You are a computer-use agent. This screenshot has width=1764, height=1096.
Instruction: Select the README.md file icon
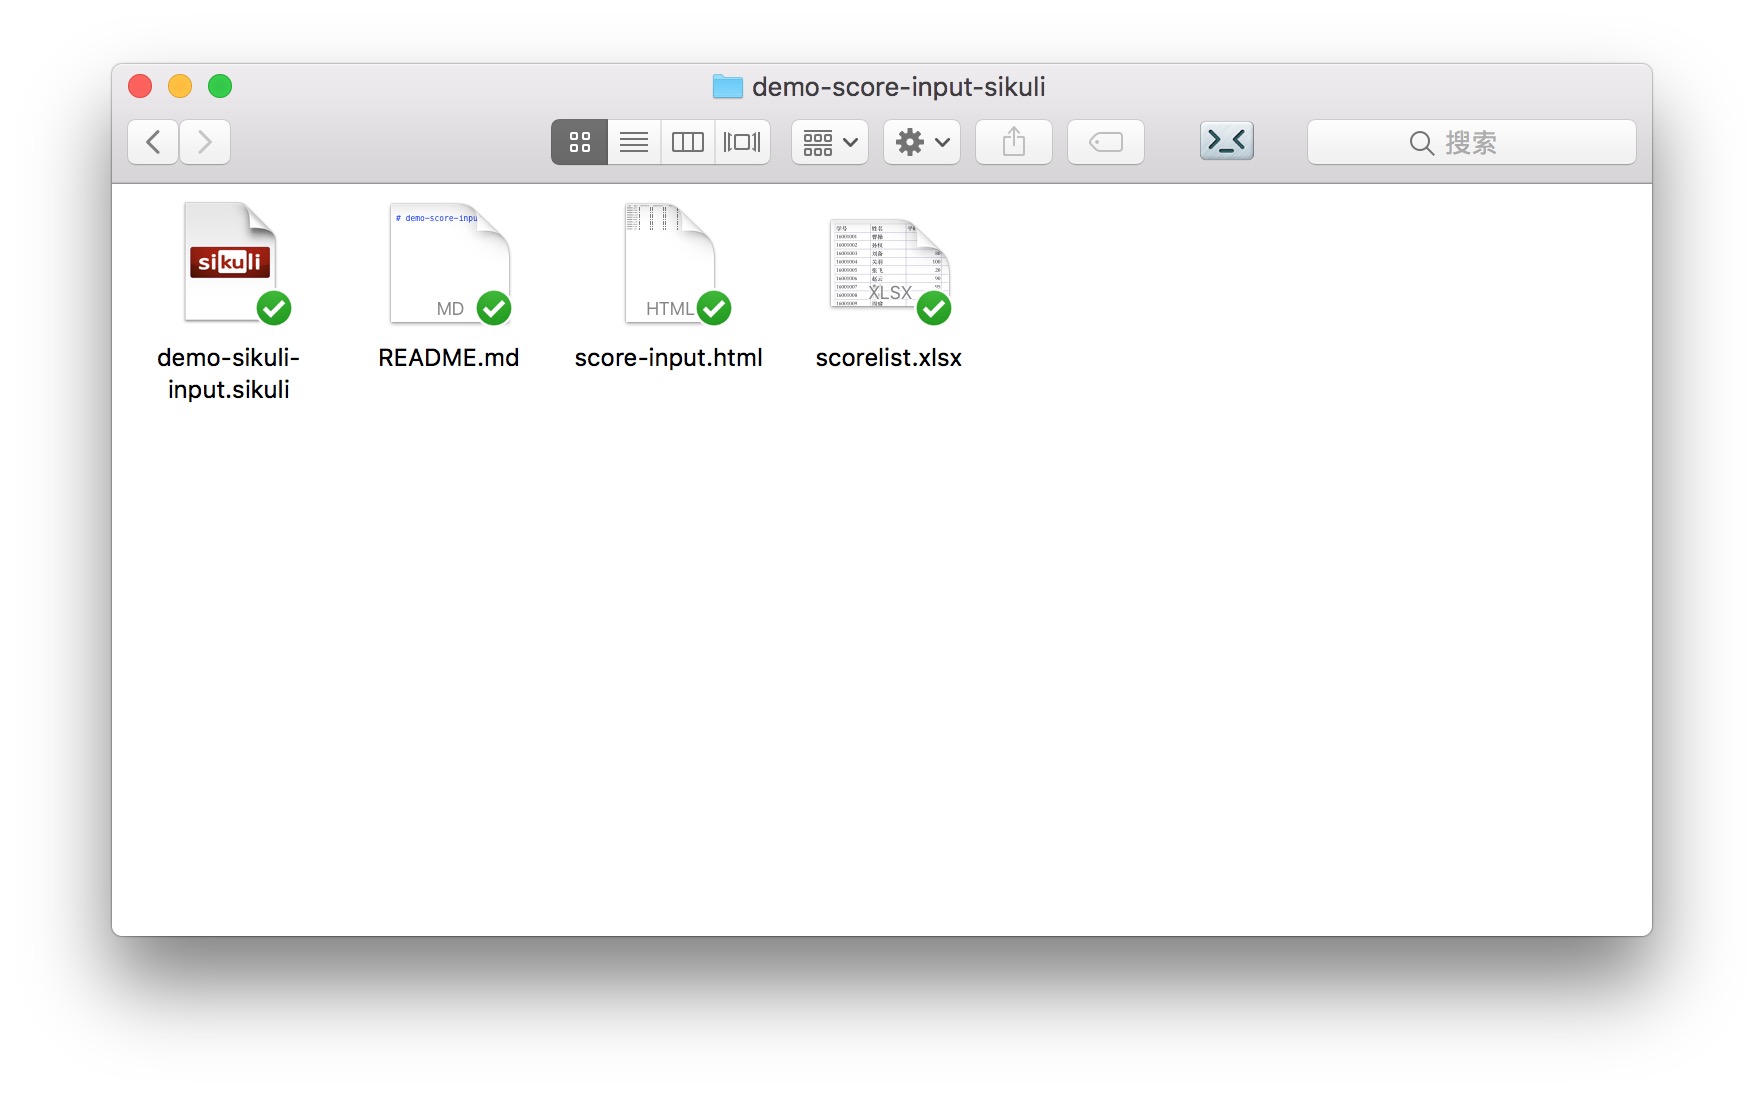pyautogui.click(x=450, y=263)
